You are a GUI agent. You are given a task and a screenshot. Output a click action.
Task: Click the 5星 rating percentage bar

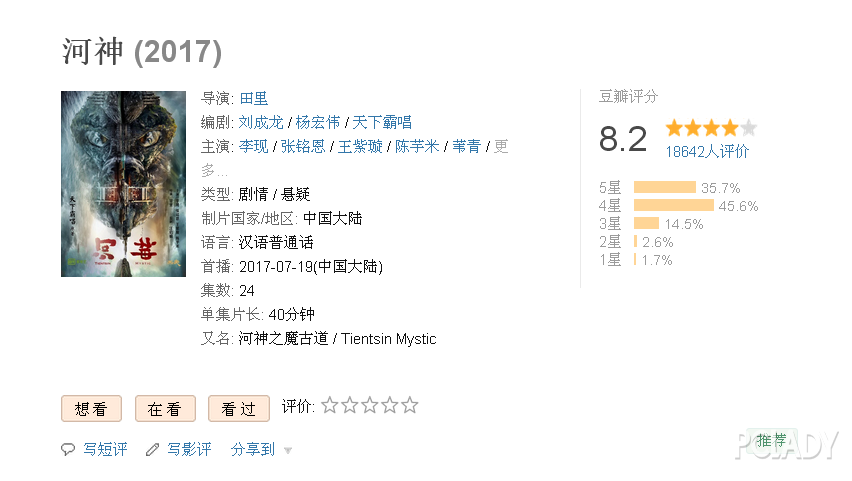tap(665, 188)
